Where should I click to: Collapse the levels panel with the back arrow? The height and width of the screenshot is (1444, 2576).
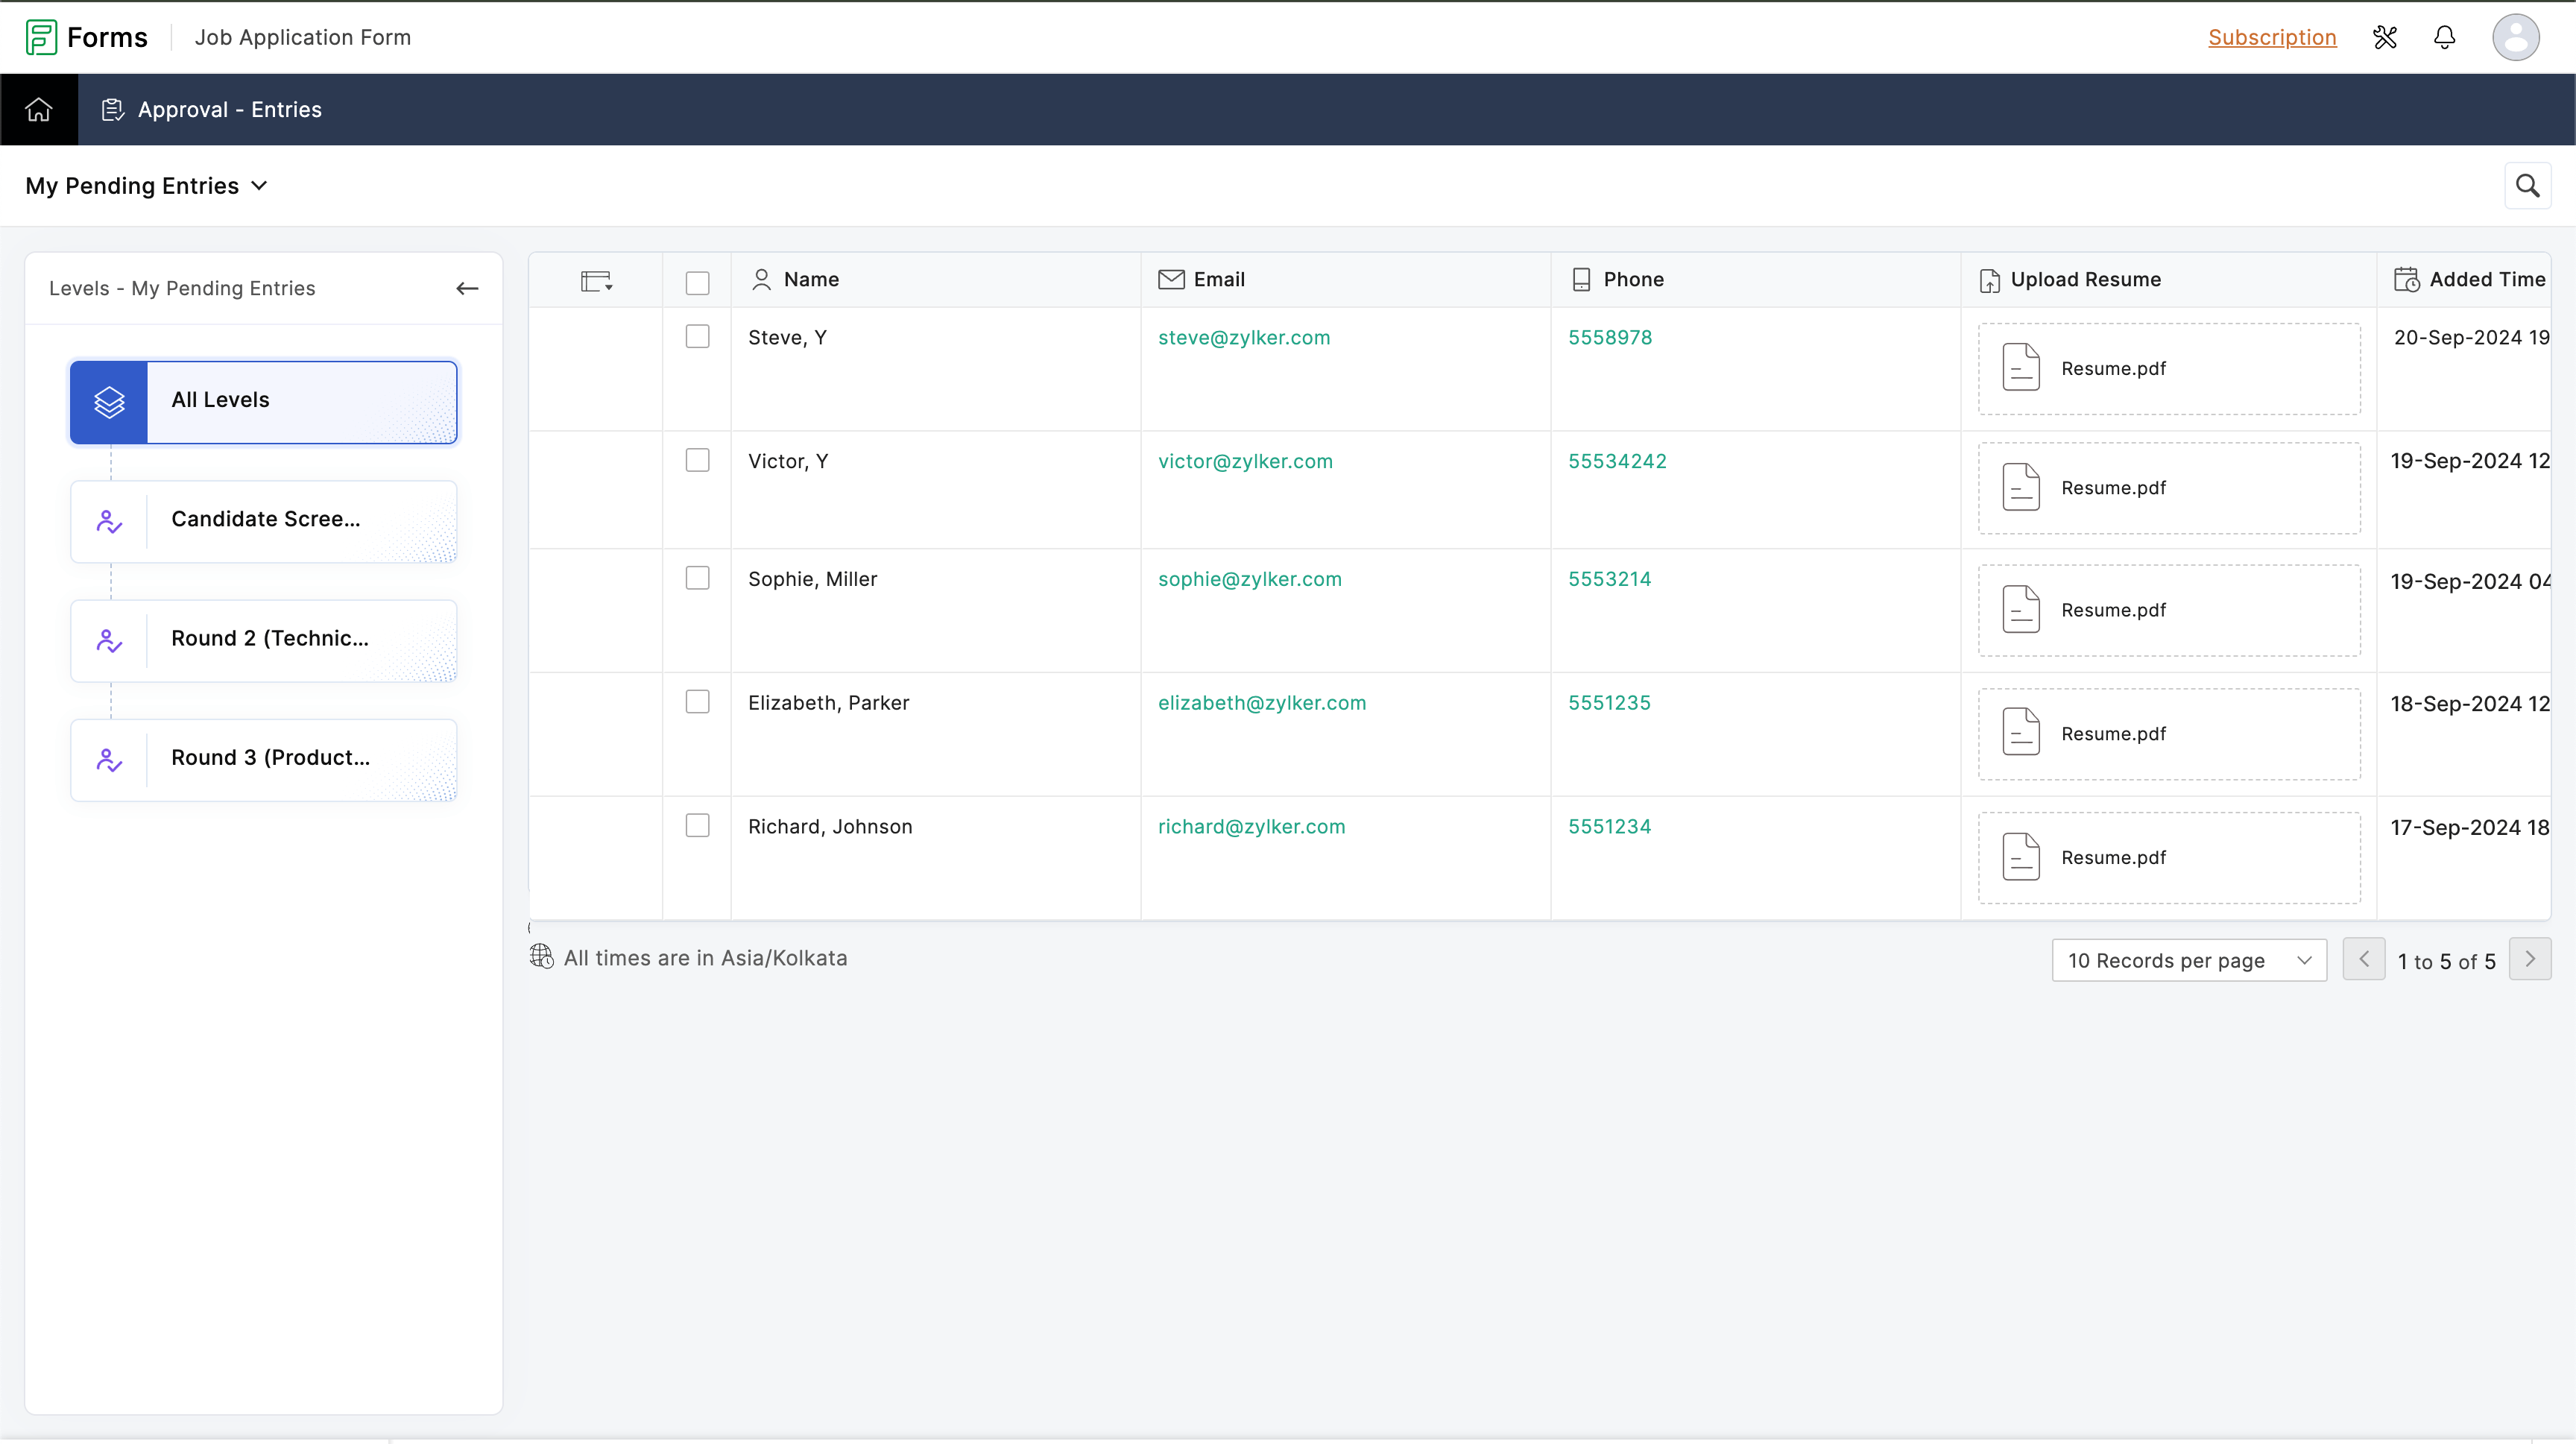click(467, 289)
